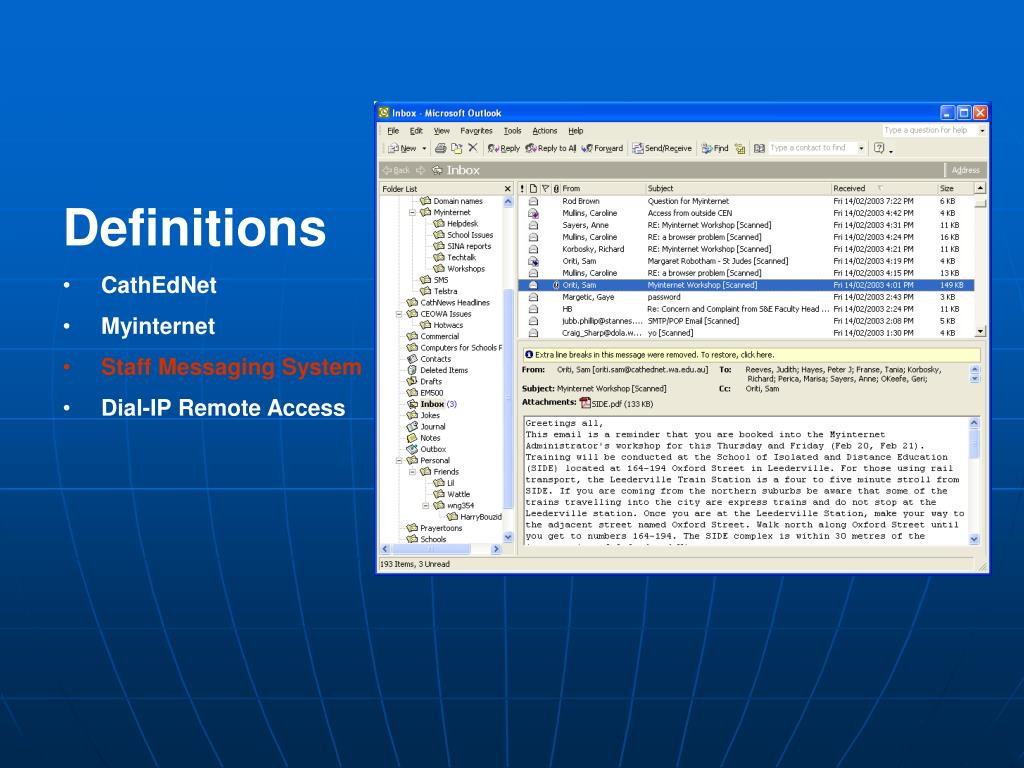Click the Reply to All button
1024x768 pixels.
tap(551, 148)
